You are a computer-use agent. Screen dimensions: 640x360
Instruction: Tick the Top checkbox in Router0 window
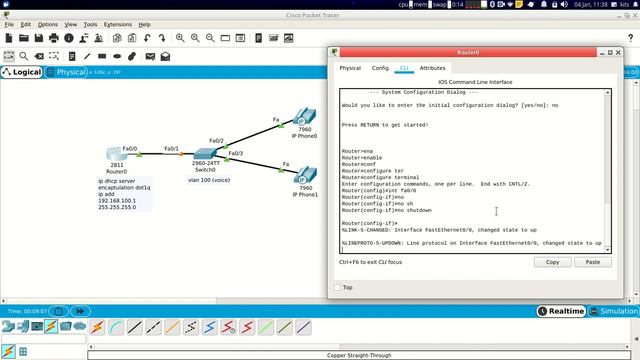click(338, 287)
